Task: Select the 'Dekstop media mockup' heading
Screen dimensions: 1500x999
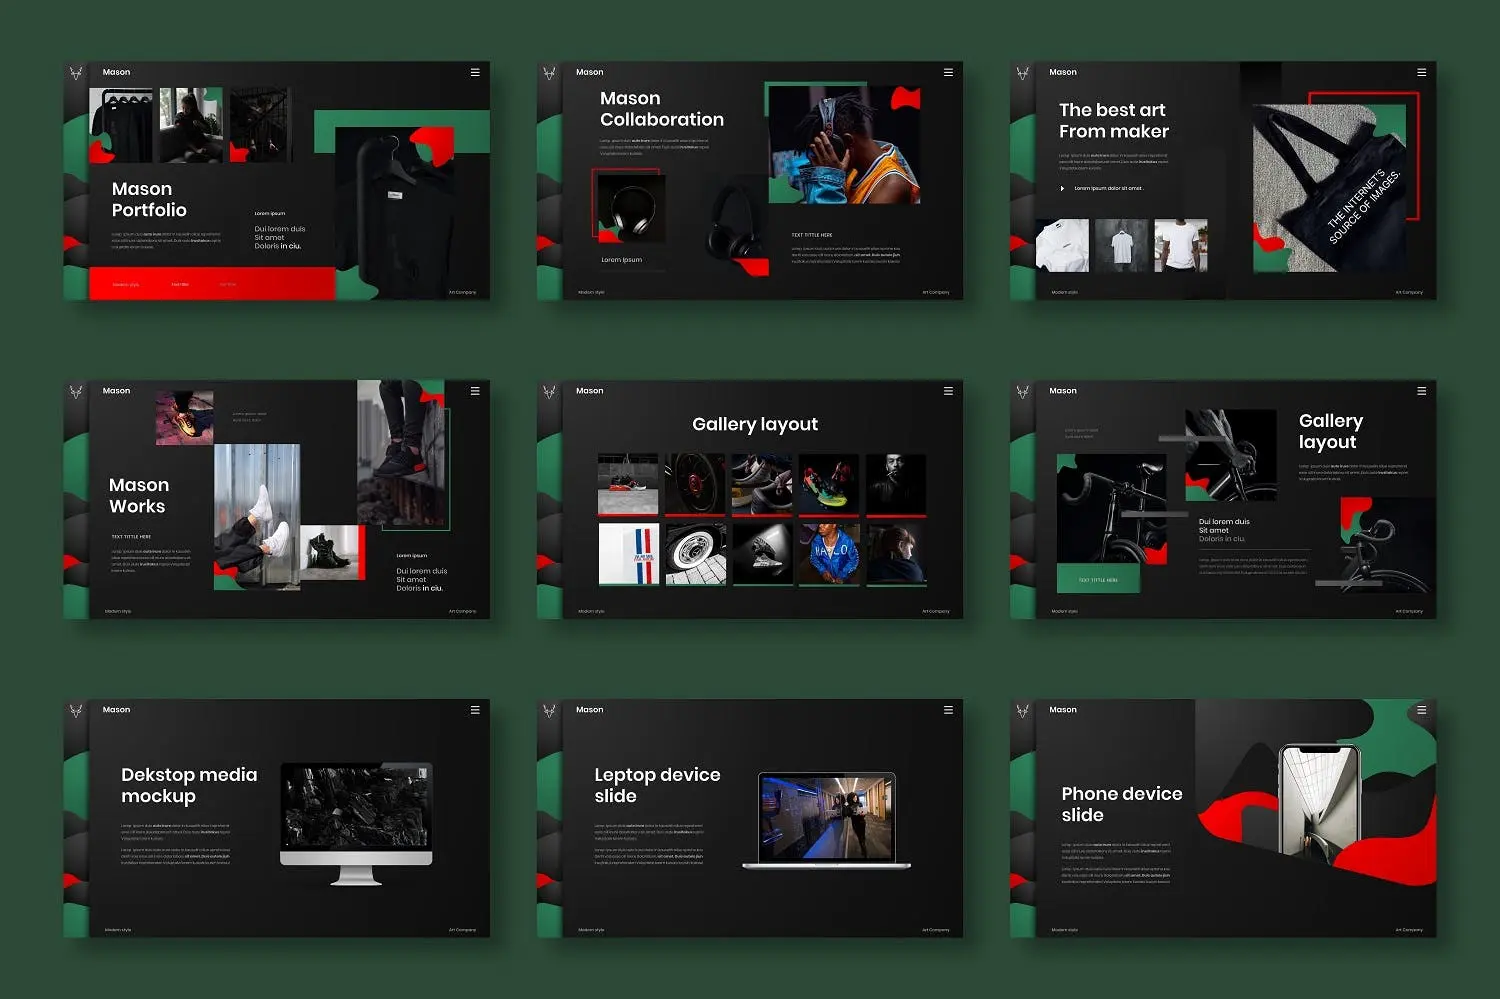Action: tap(189, 785)
